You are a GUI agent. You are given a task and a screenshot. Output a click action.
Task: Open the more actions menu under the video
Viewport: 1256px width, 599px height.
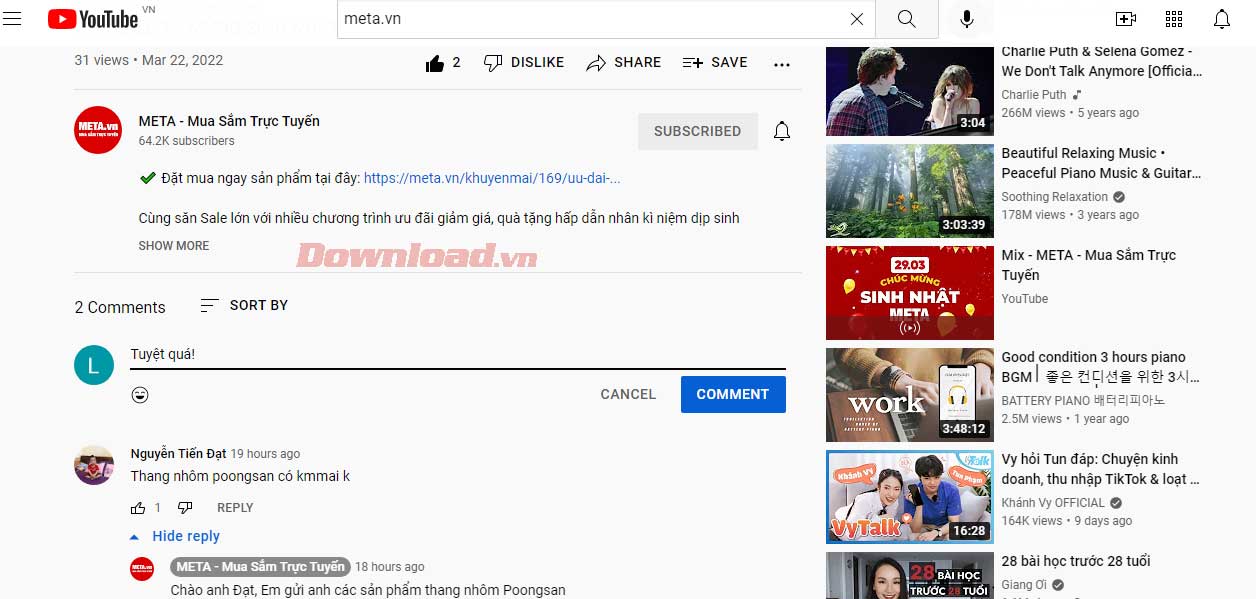781,64
